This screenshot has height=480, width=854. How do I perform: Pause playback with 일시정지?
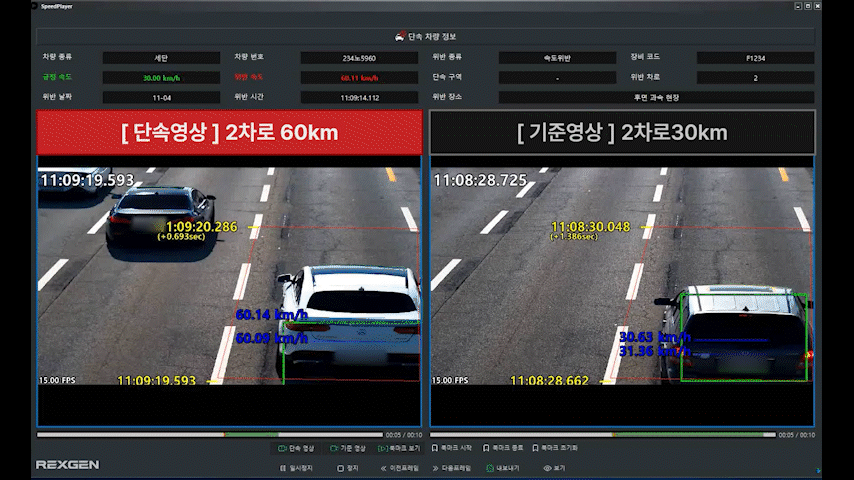[x=296, y=468]
